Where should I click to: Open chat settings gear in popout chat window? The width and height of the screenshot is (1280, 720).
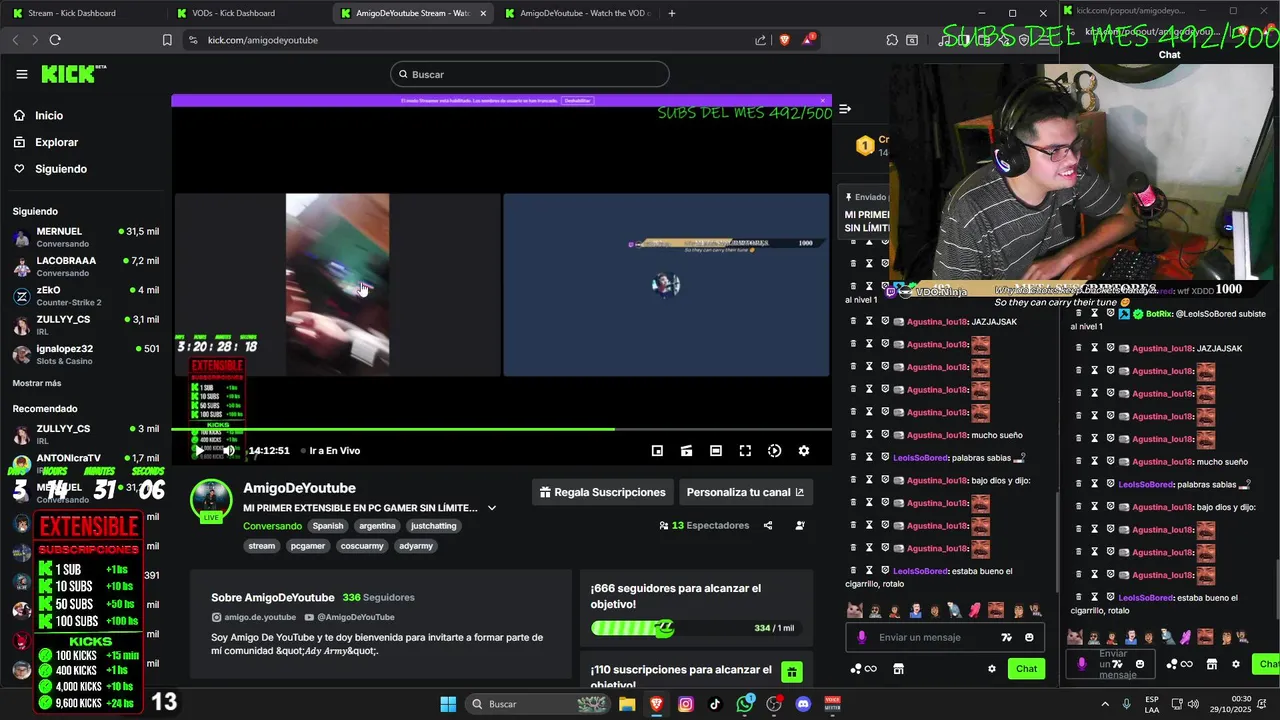point(1236,664)
